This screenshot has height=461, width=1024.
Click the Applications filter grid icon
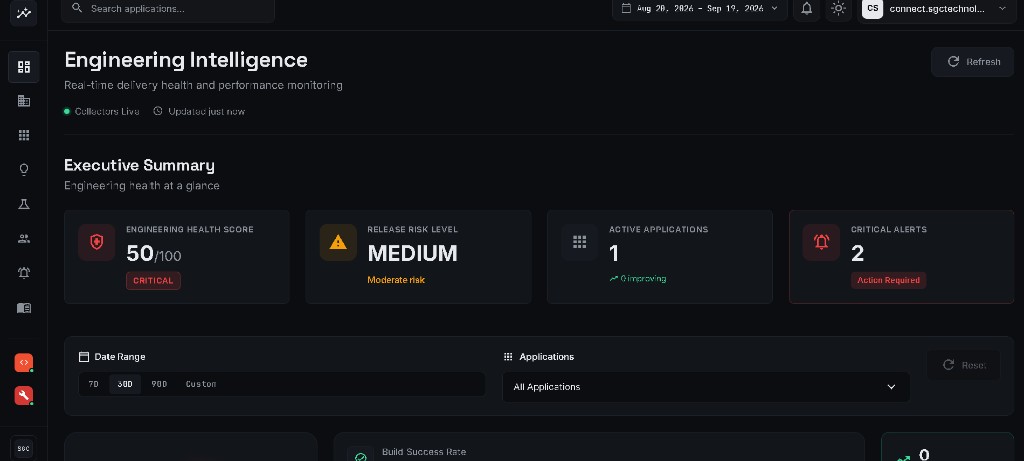pos(508,357)
